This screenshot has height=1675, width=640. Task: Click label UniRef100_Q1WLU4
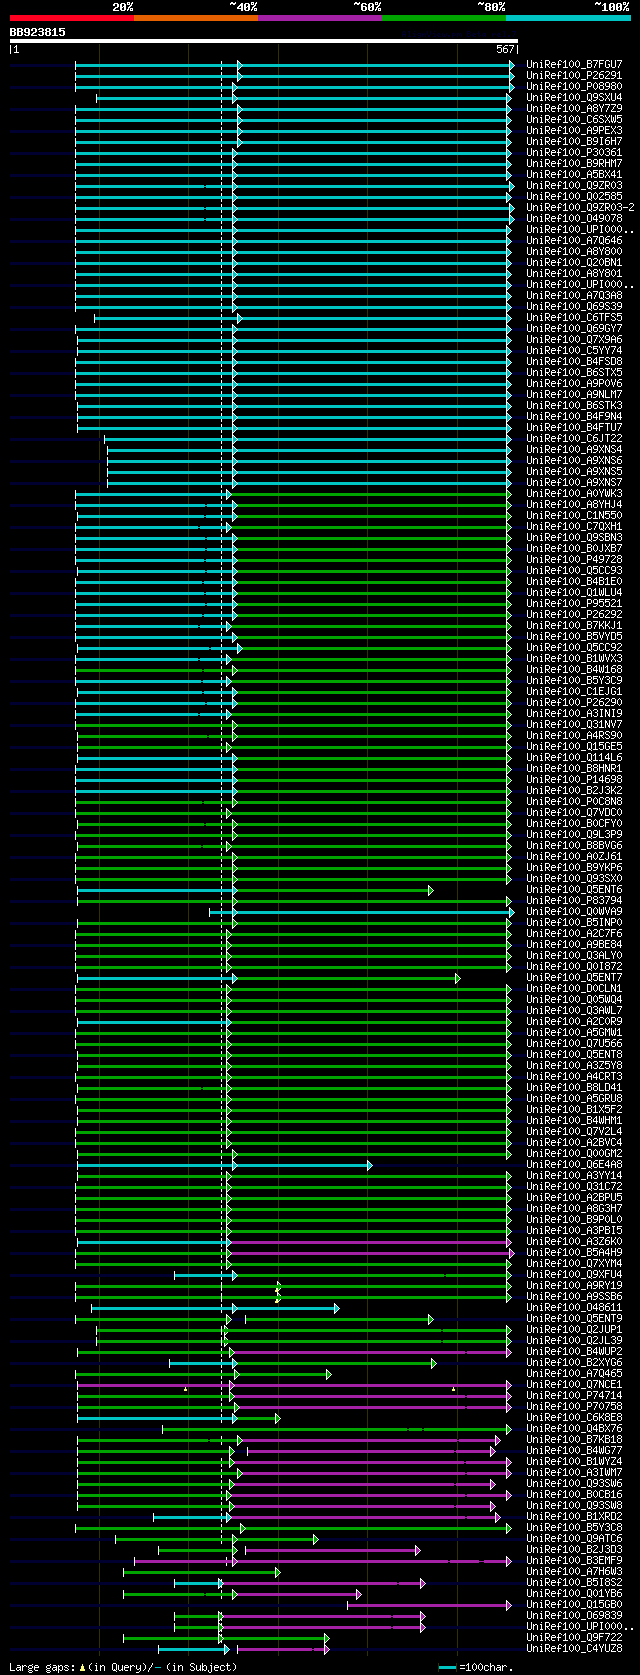click(x=574, y=592)
